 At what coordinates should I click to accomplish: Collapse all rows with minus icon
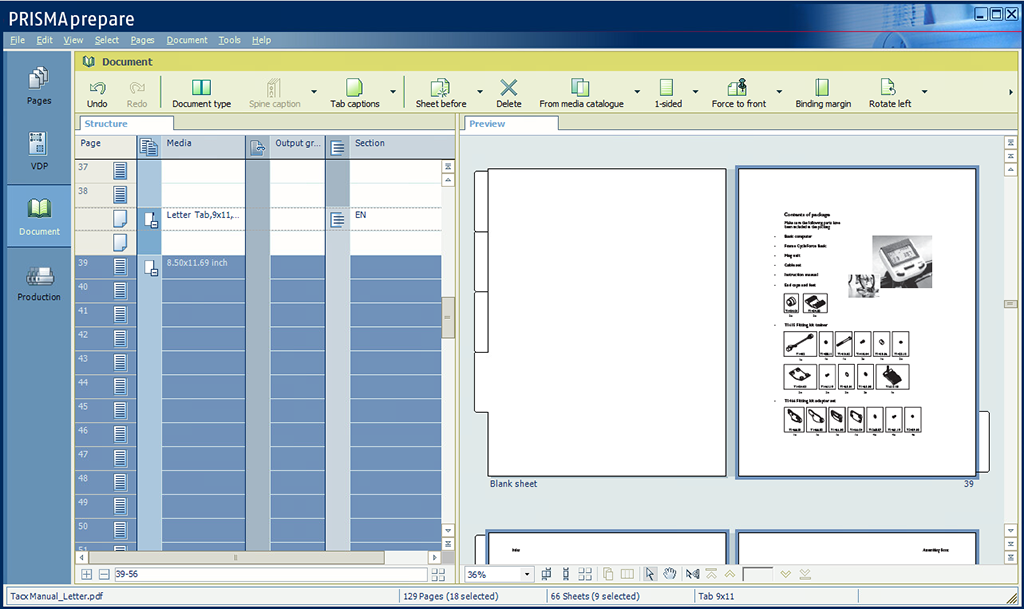[x=104, y=574]
